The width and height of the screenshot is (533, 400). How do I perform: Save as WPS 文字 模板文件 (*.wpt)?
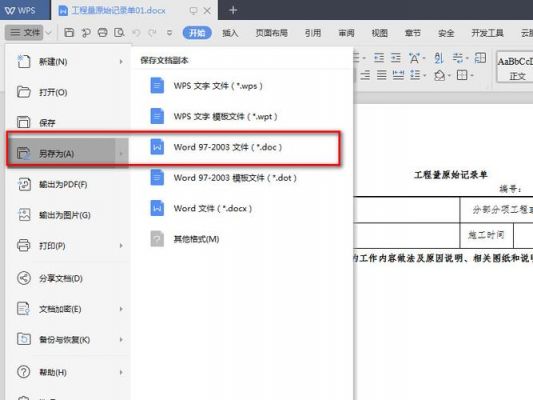pyautogui.click(x=241, y=116)
